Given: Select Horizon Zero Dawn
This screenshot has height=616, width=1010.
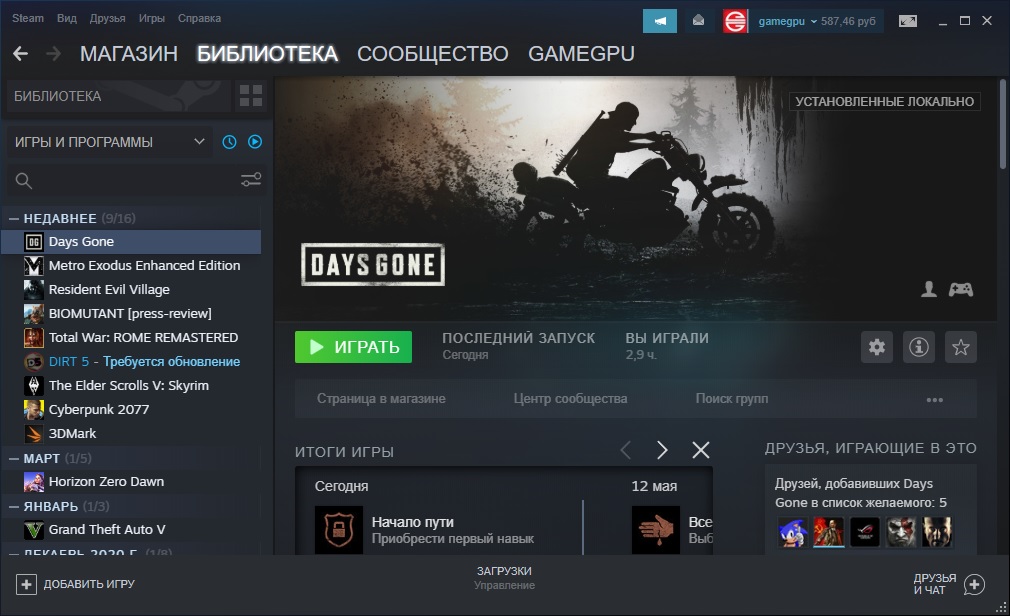Looking at the screenshot, I should coord(132,481).
